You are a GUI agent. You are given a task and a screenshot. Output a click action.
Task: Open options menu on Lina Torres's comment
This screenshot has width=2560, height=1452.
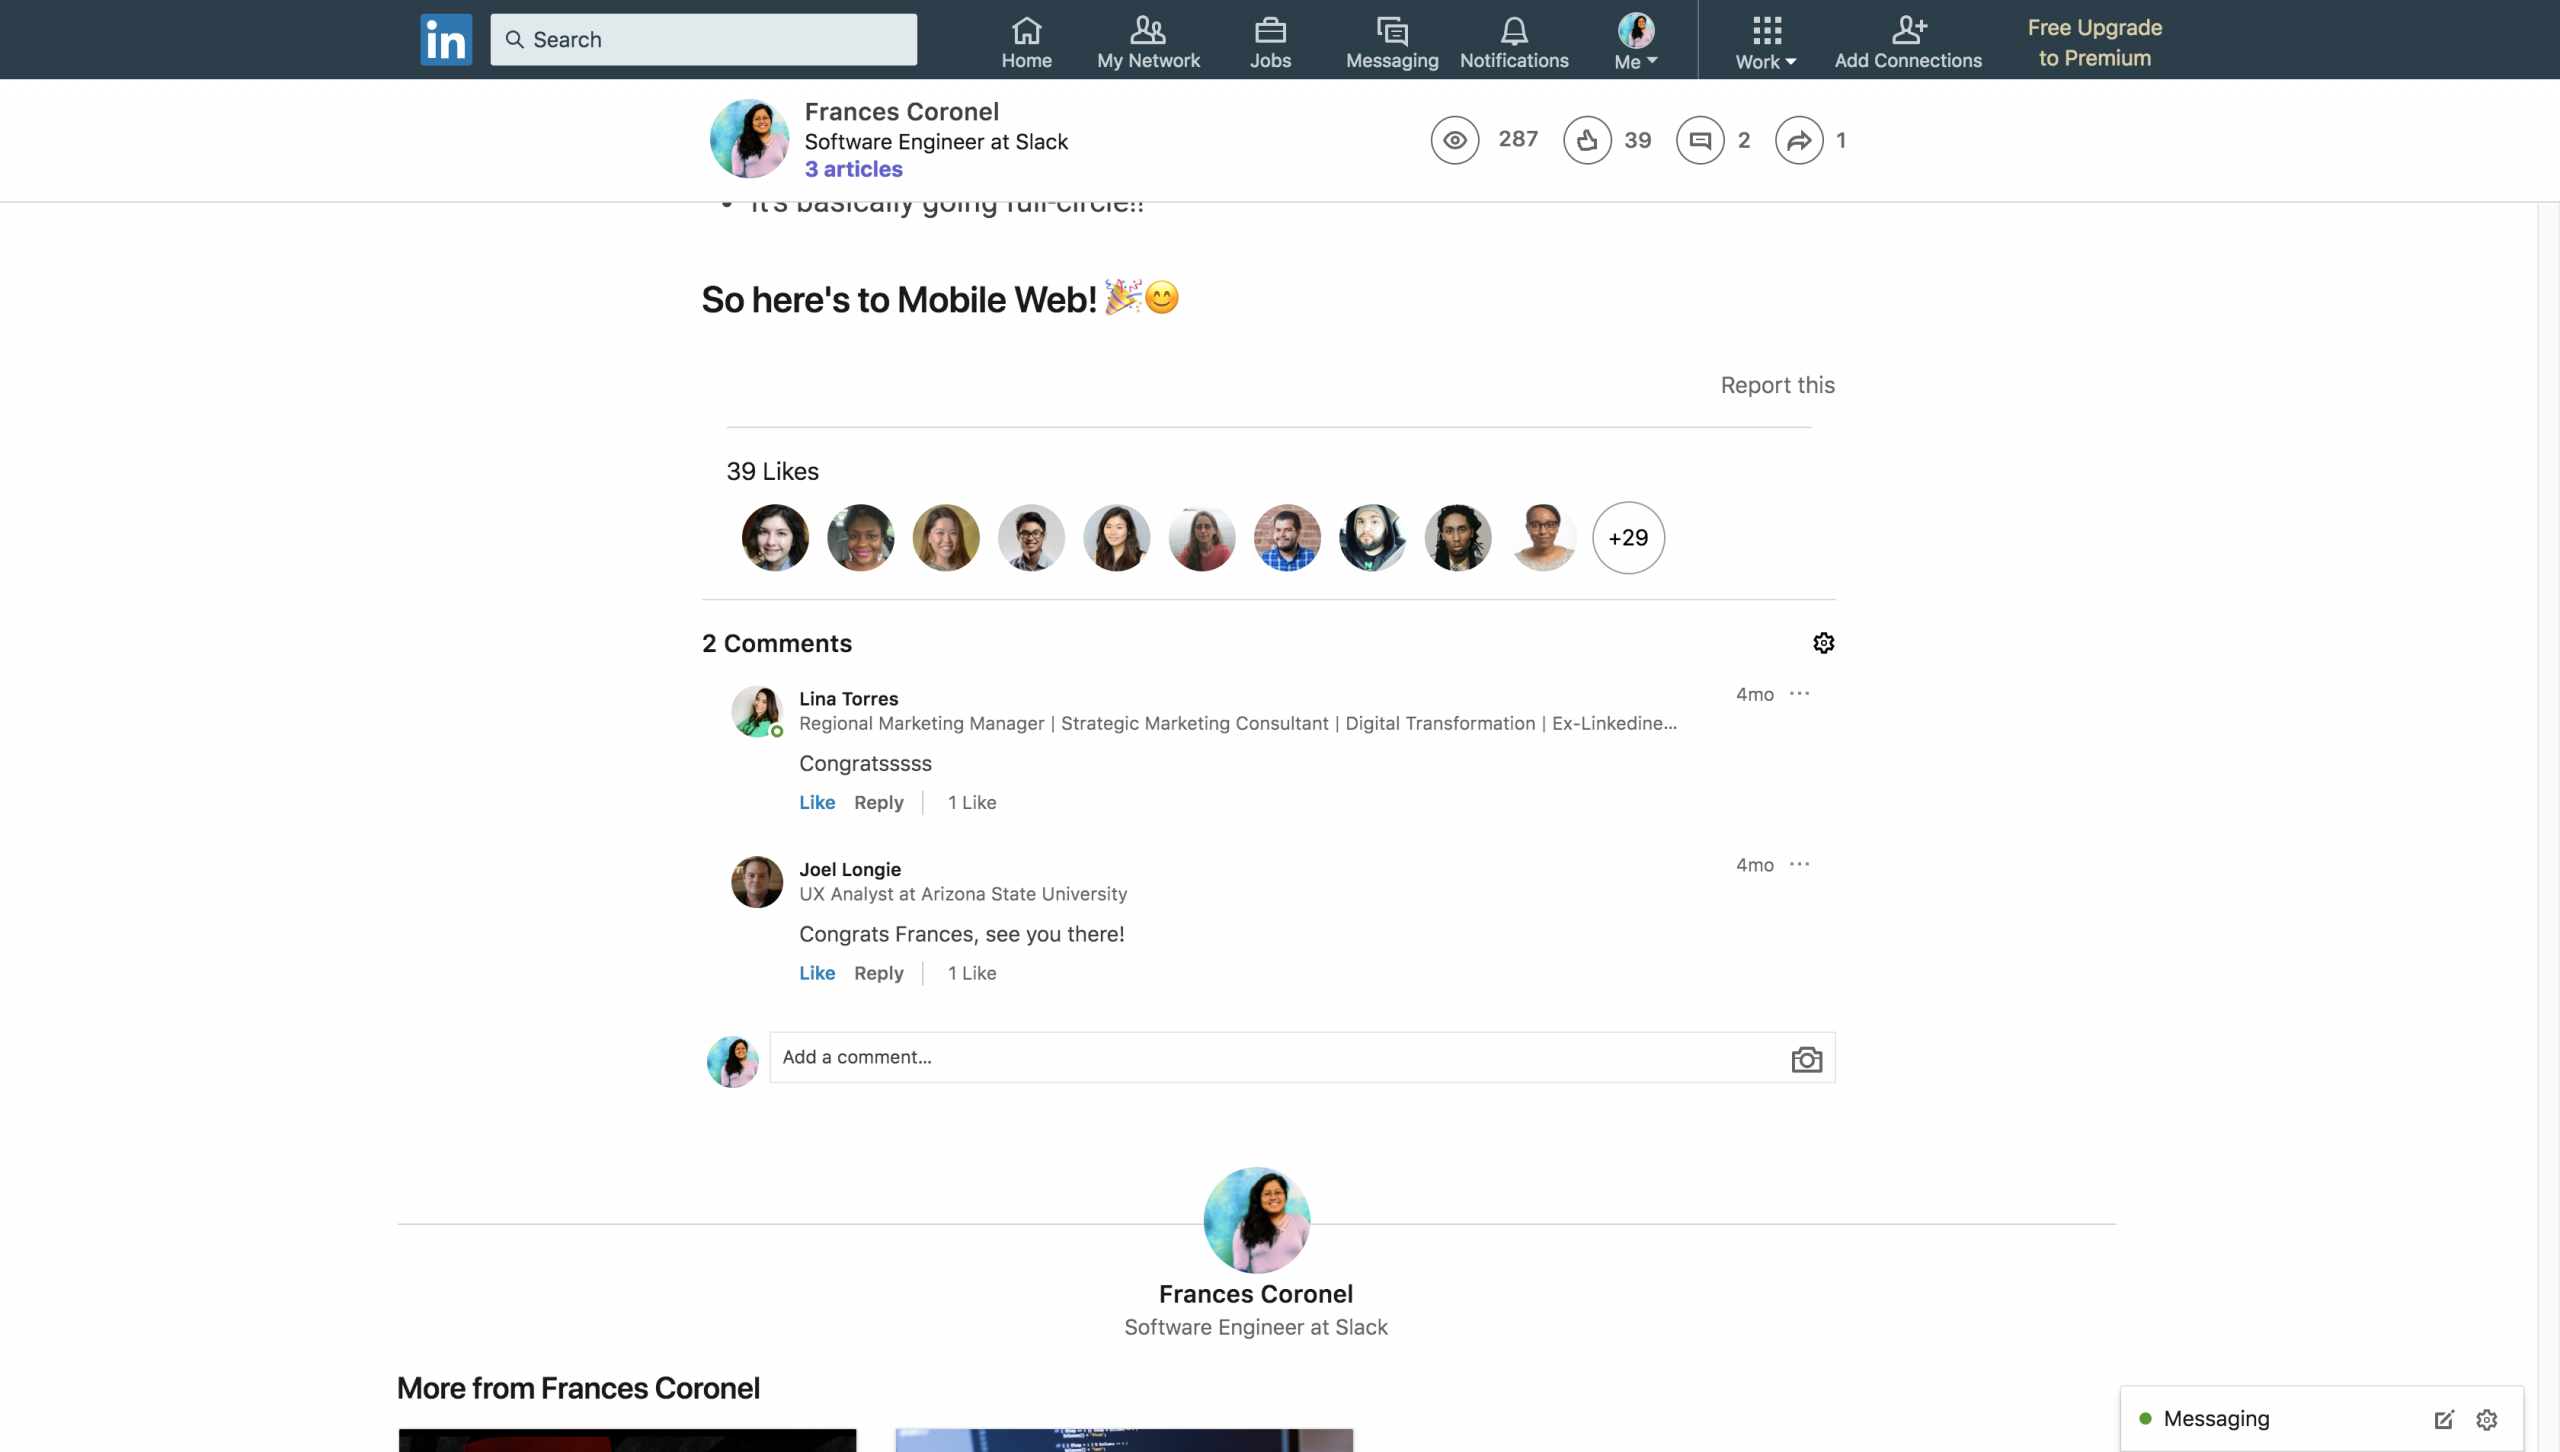click(1799, 694)
